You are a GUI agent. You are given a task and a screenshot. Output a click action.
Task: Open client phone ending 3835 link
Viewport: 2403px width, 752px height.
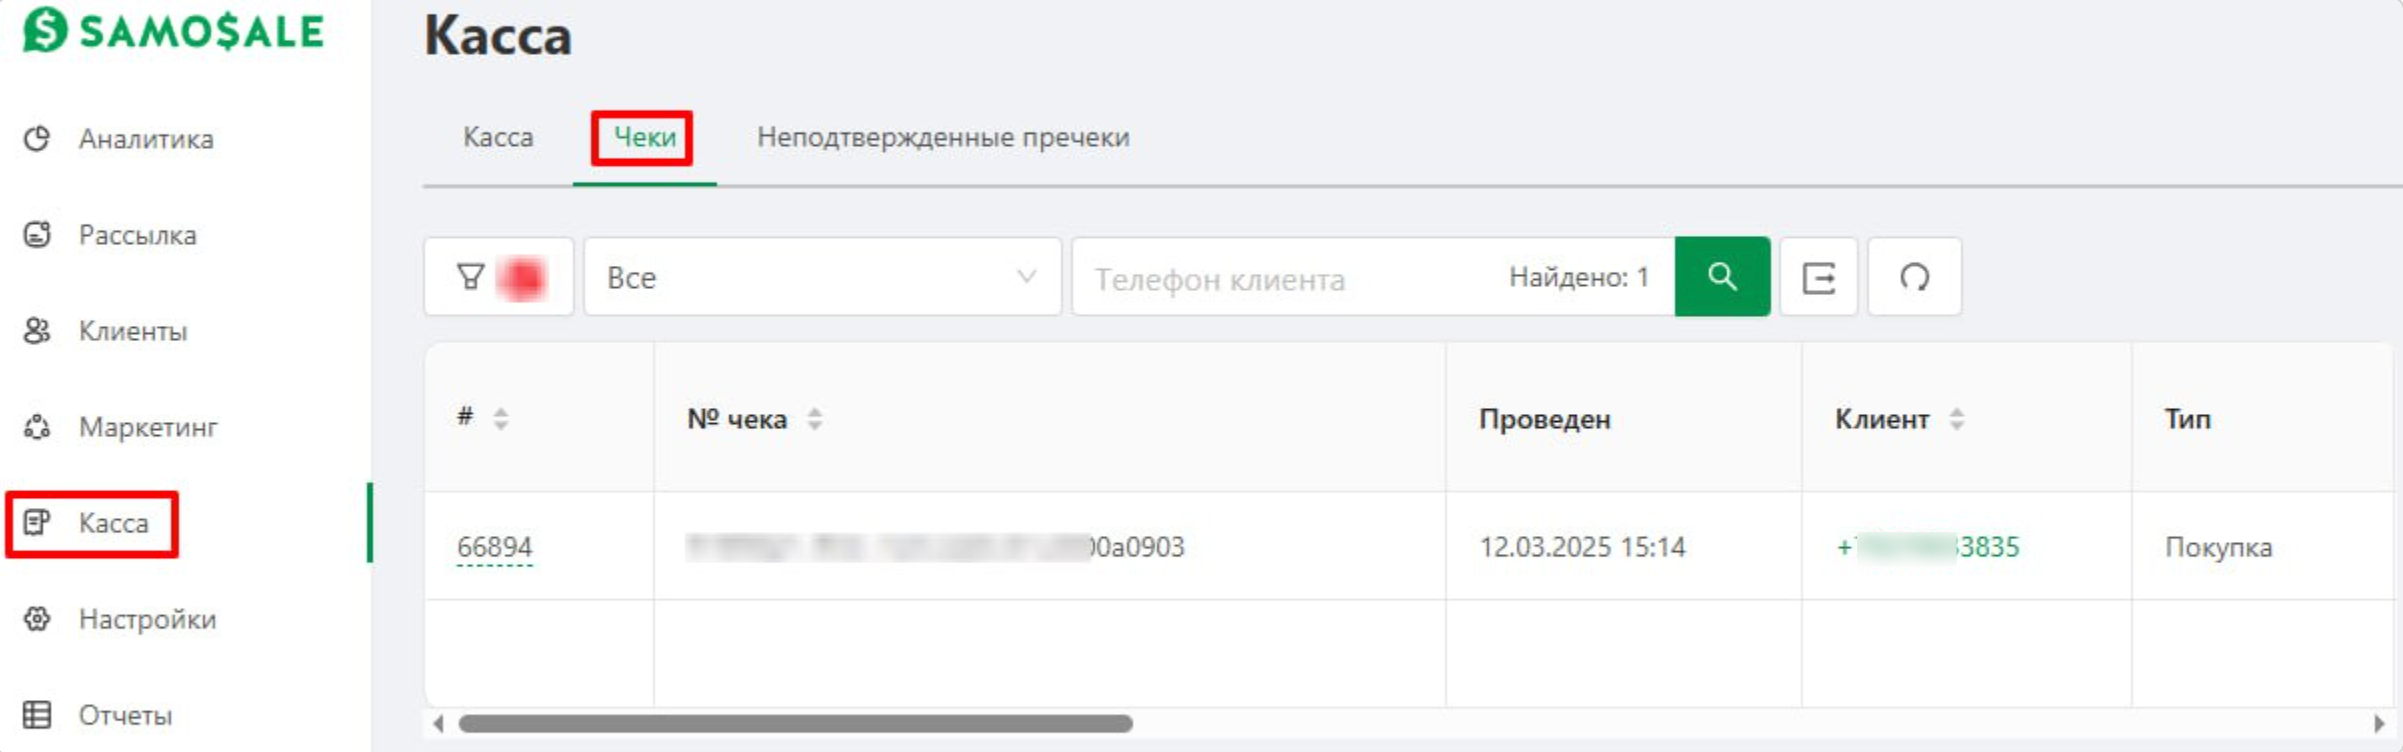click(x=1928, y=547)
